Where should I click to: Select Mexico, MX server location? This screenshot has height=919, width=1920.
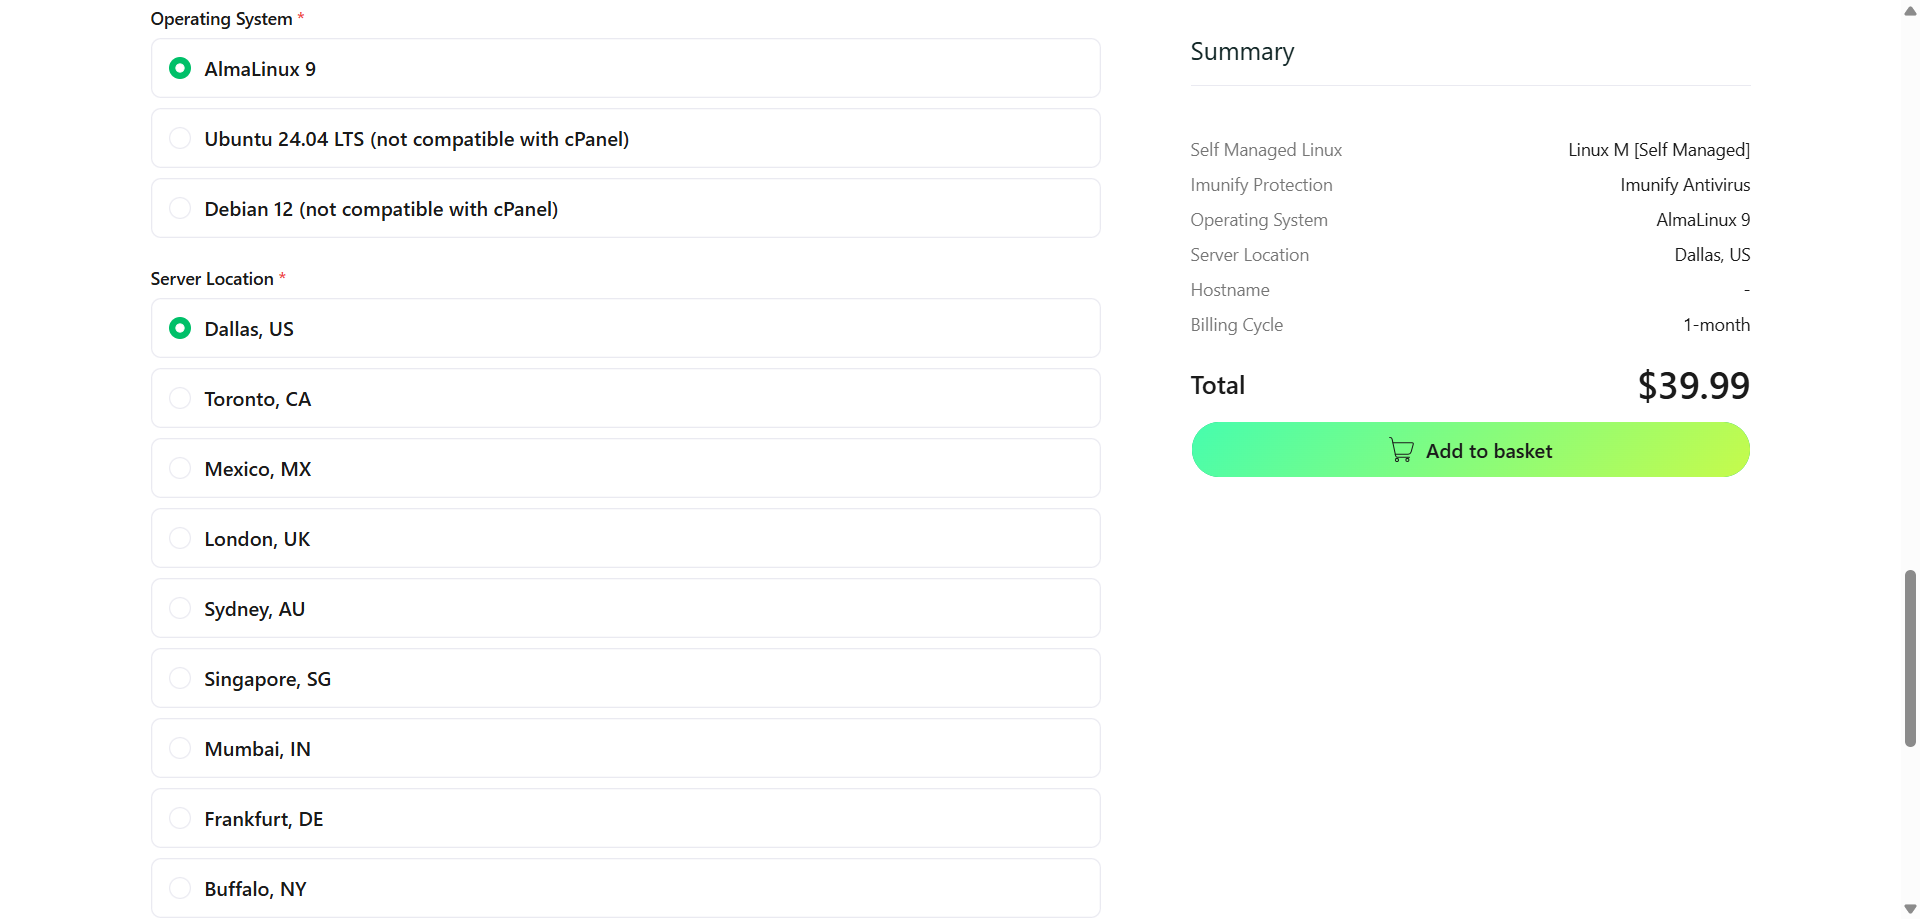tap(625, 468)
